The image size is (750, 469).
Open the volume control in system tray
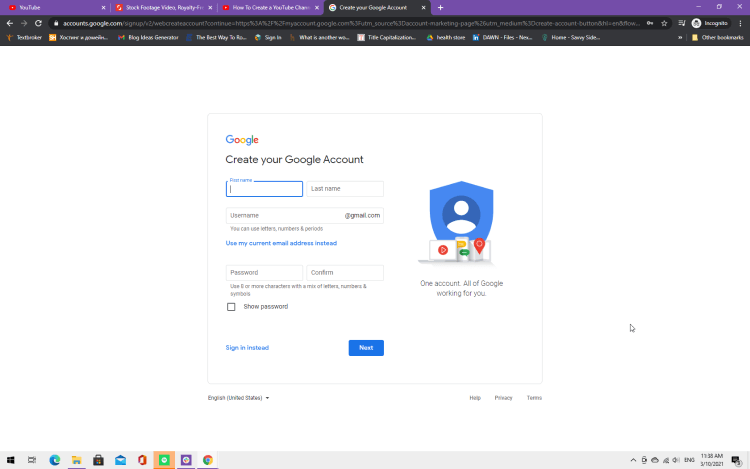tap(676, 460)
